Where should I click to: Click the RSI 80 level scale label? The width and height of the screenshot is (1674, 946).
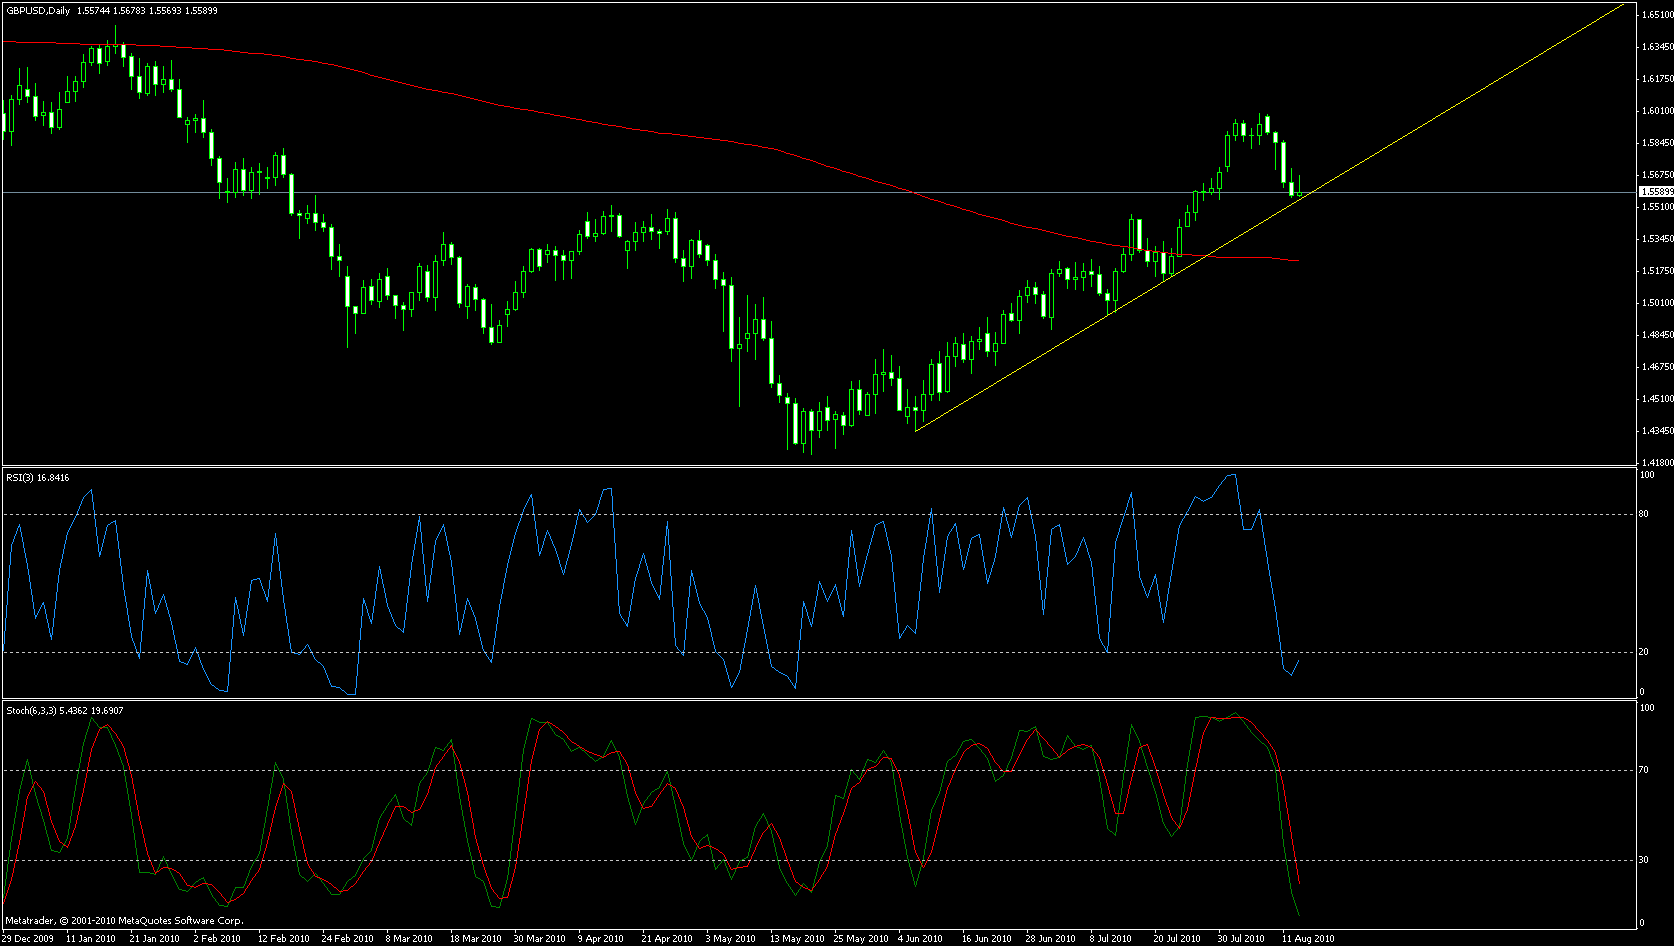1644,515
